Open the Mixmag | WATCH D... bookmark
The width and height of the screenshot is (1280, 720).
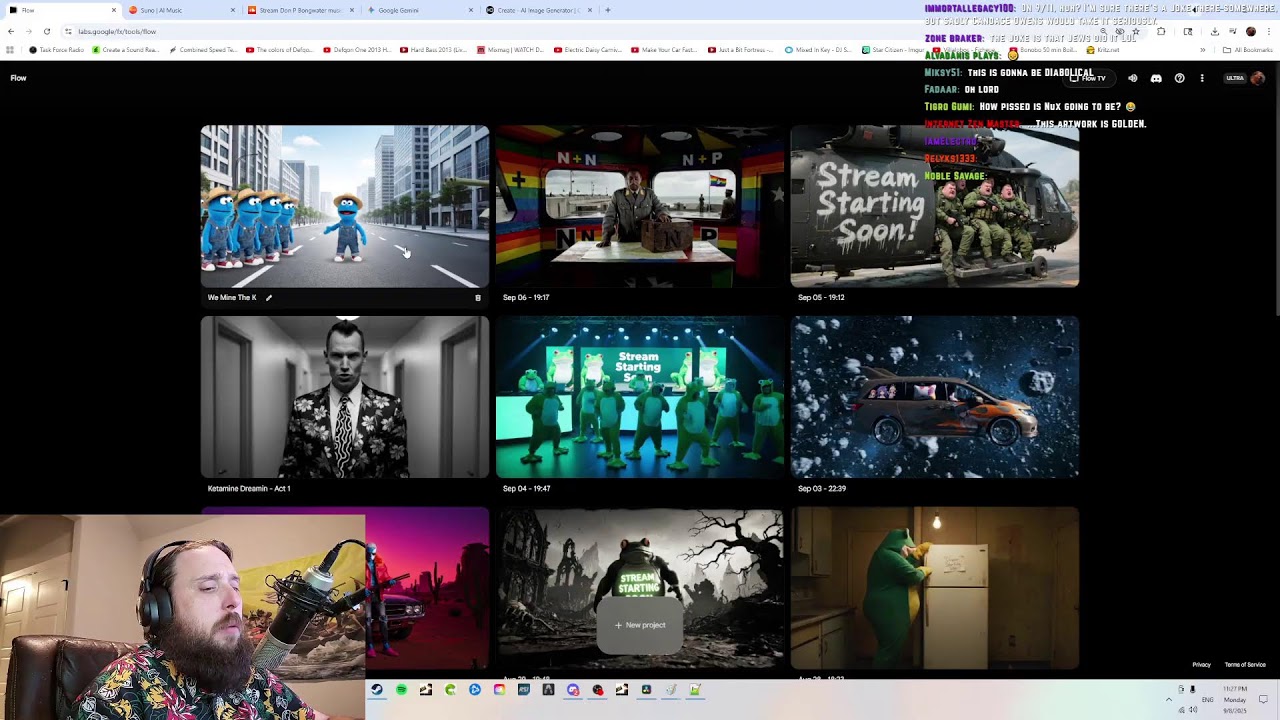coord(511,50)
